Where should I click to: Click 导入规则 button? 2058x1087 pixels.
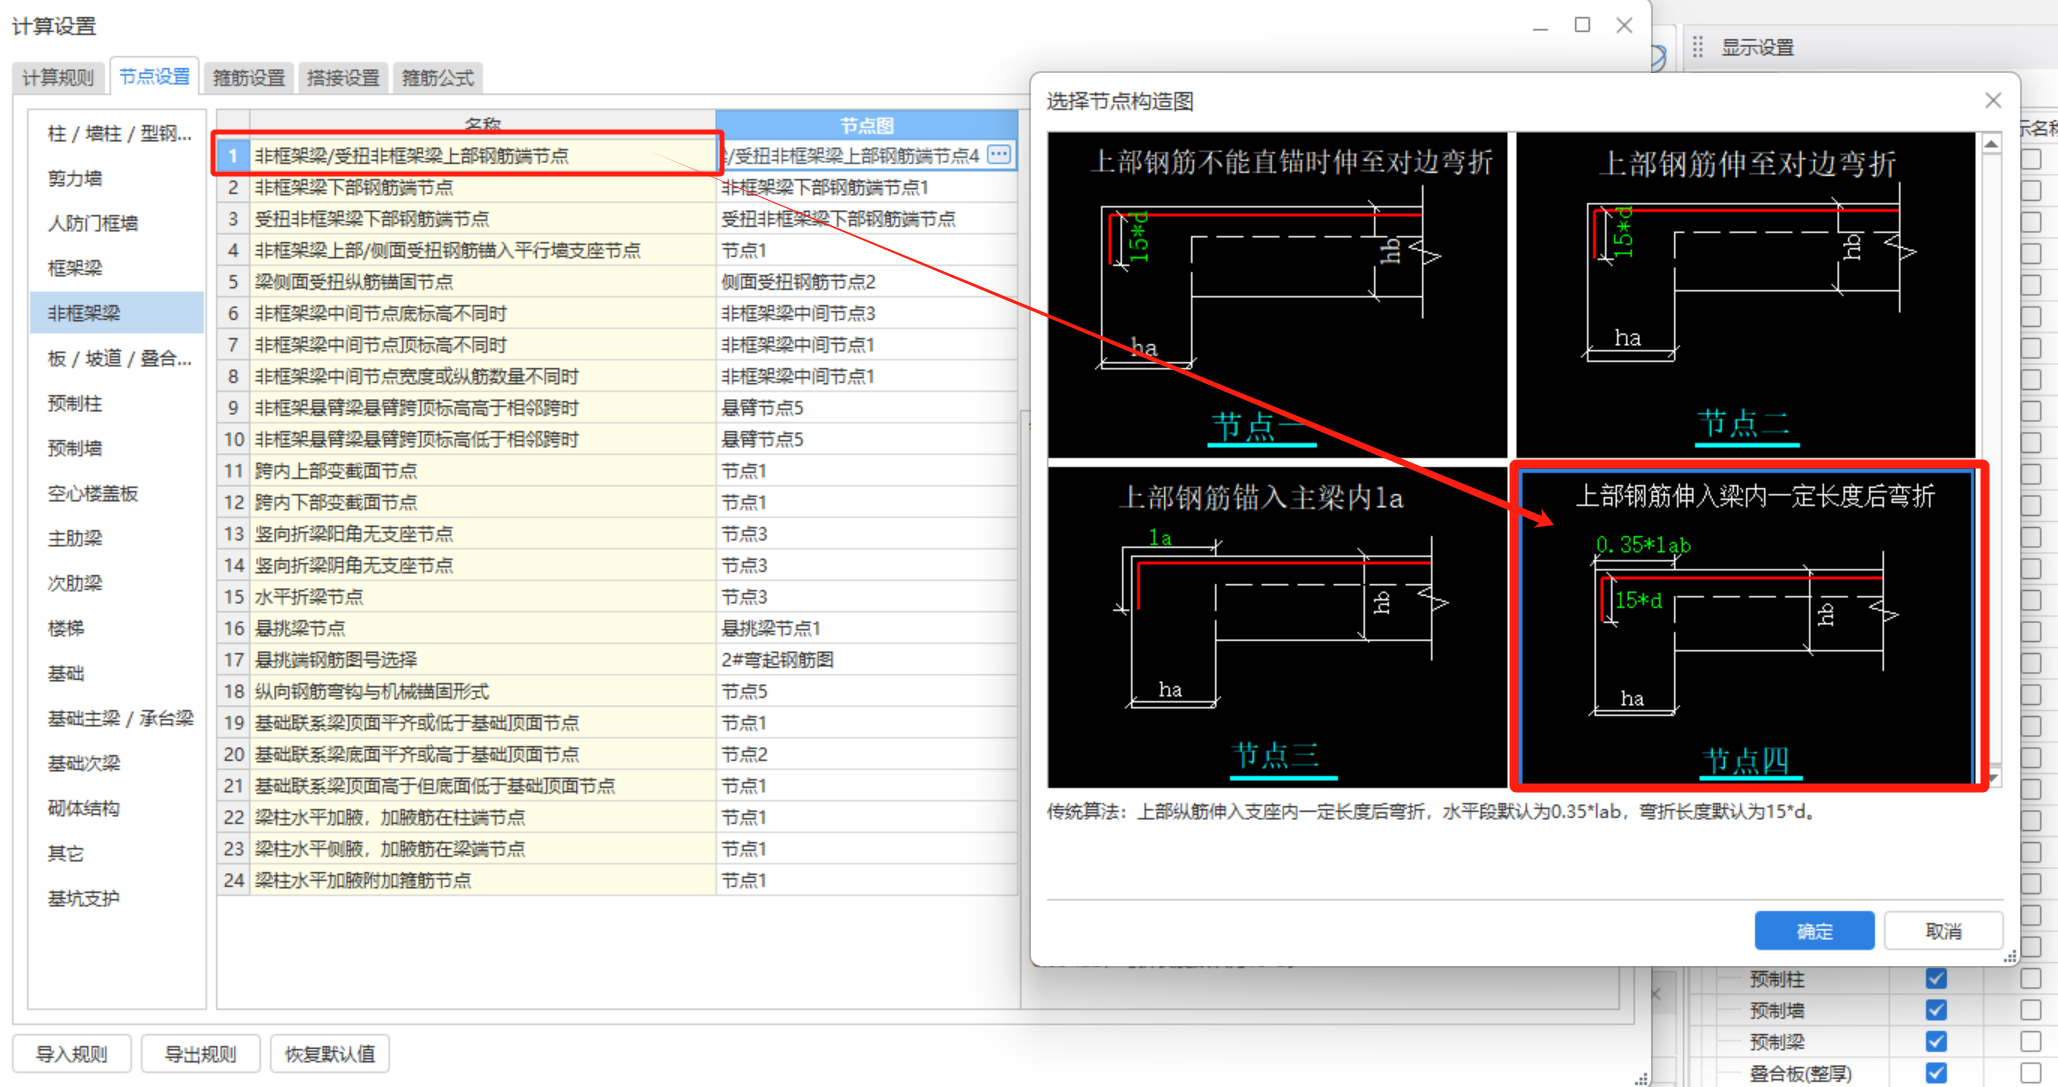[x=71, y=1054]
